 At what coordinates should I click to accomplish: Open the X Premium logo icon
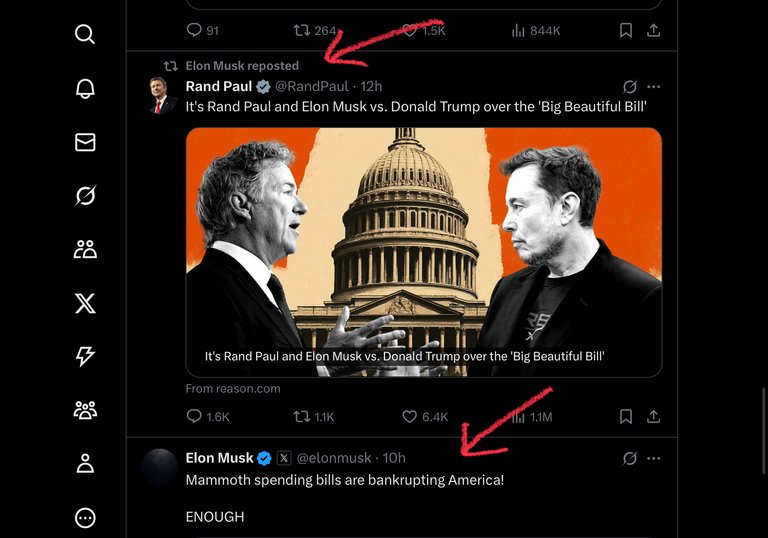[x=85, y=303]
